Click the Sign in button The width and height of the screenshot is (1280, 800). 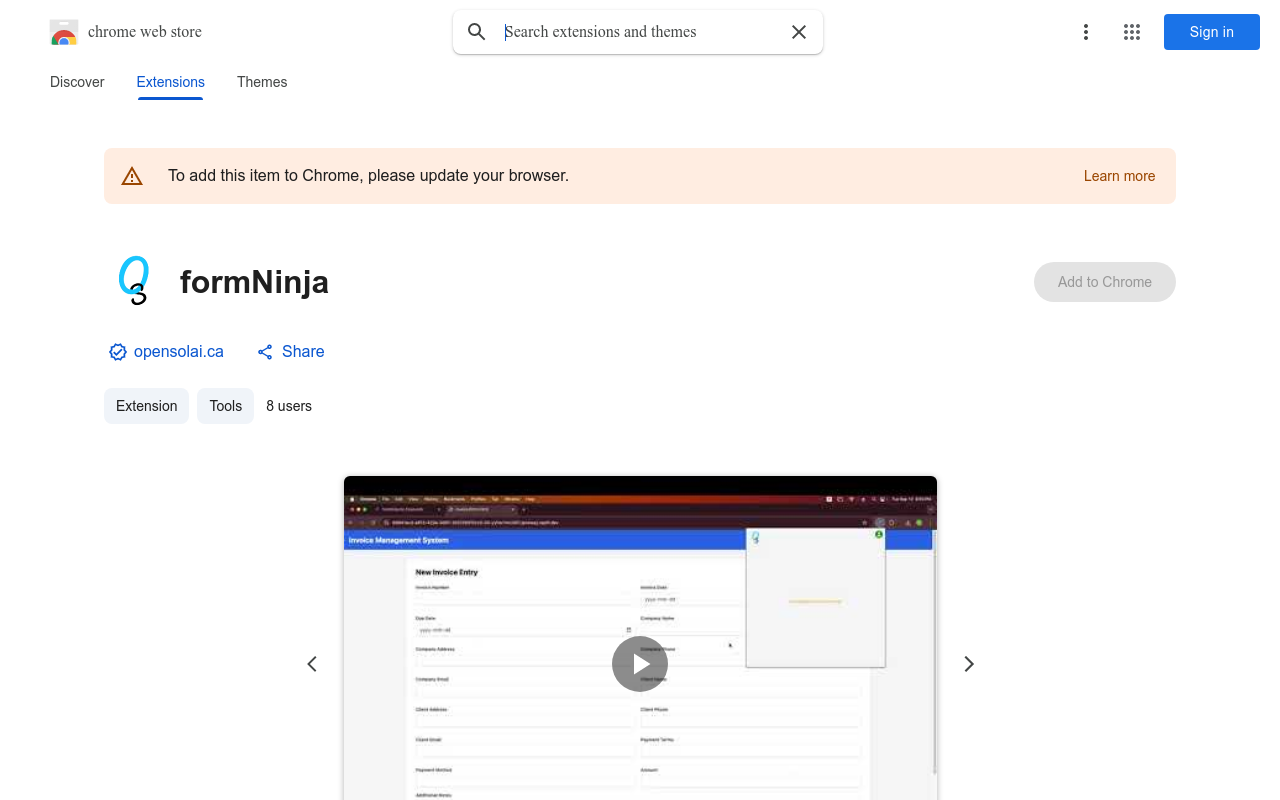point(1212,32)
